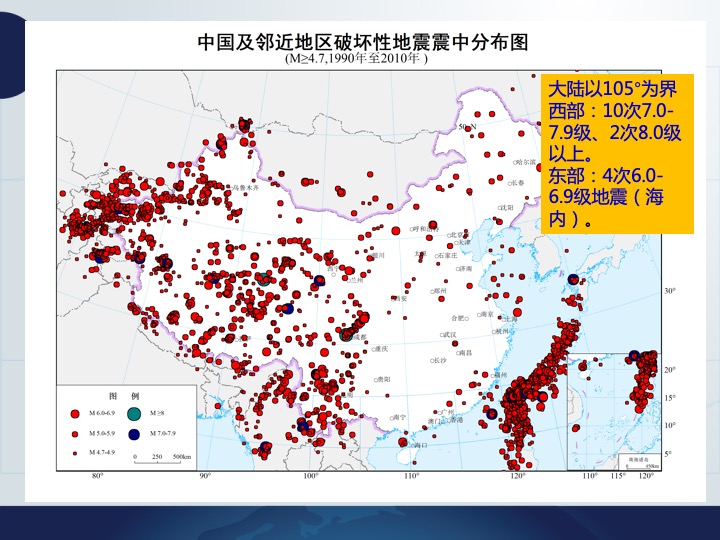Click the yellow text box starting 大陆以105°为界
The width and height of the screenshot is (720, 540).
click(617, 154)
